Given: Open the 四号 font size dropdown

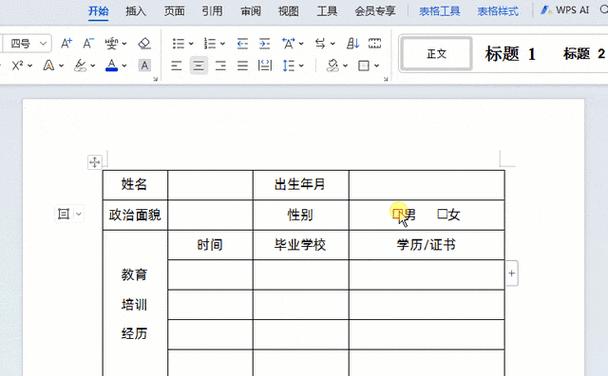Looking at the screenshot, I should click(x=43, y=43).
